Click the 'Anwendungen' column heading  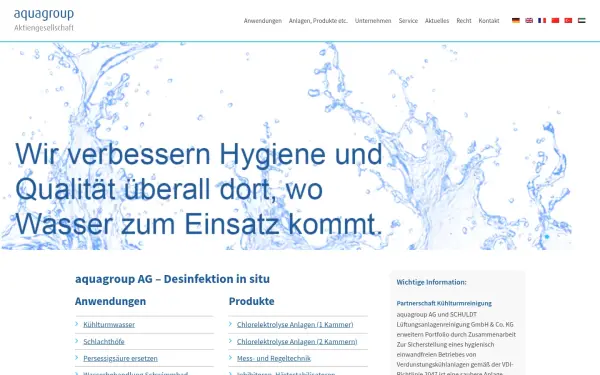111,301
